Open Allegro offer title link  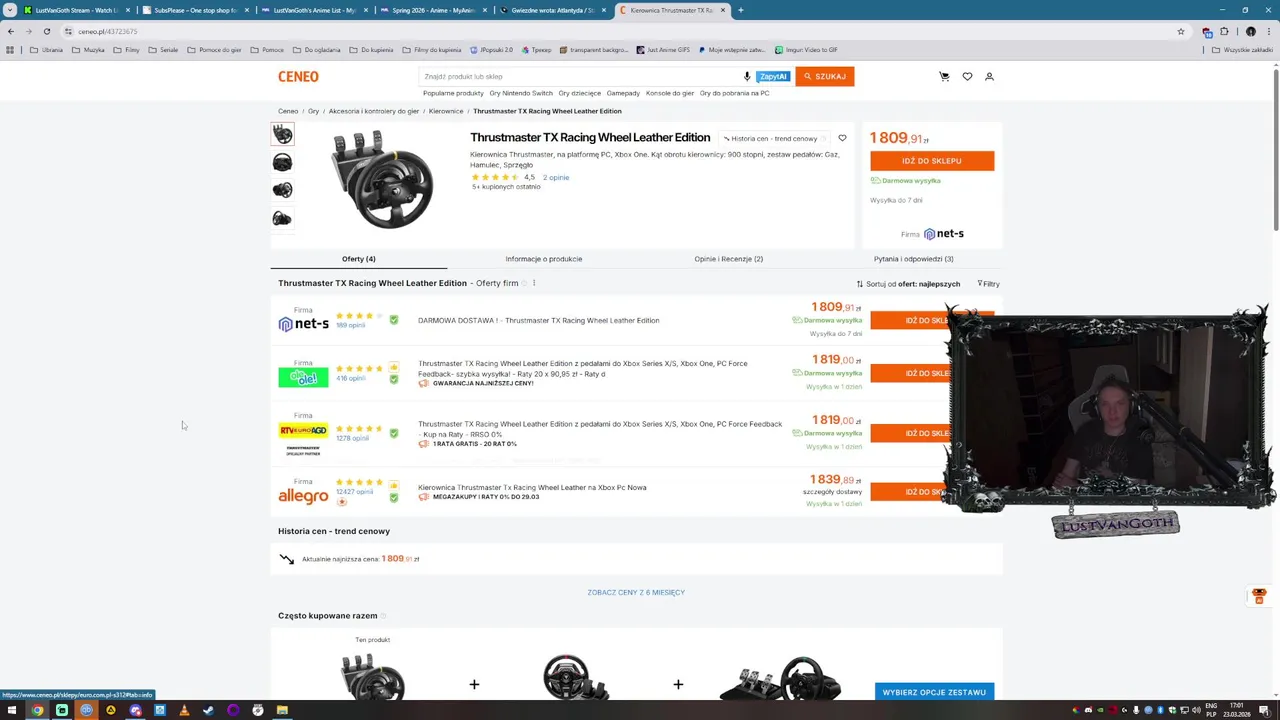pos(532,487)
